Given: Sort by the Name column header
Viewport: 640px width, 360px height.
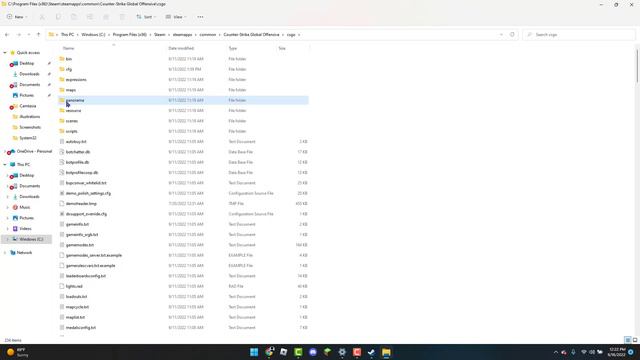Looking at the screenshot, I should [x=69, y=48].
